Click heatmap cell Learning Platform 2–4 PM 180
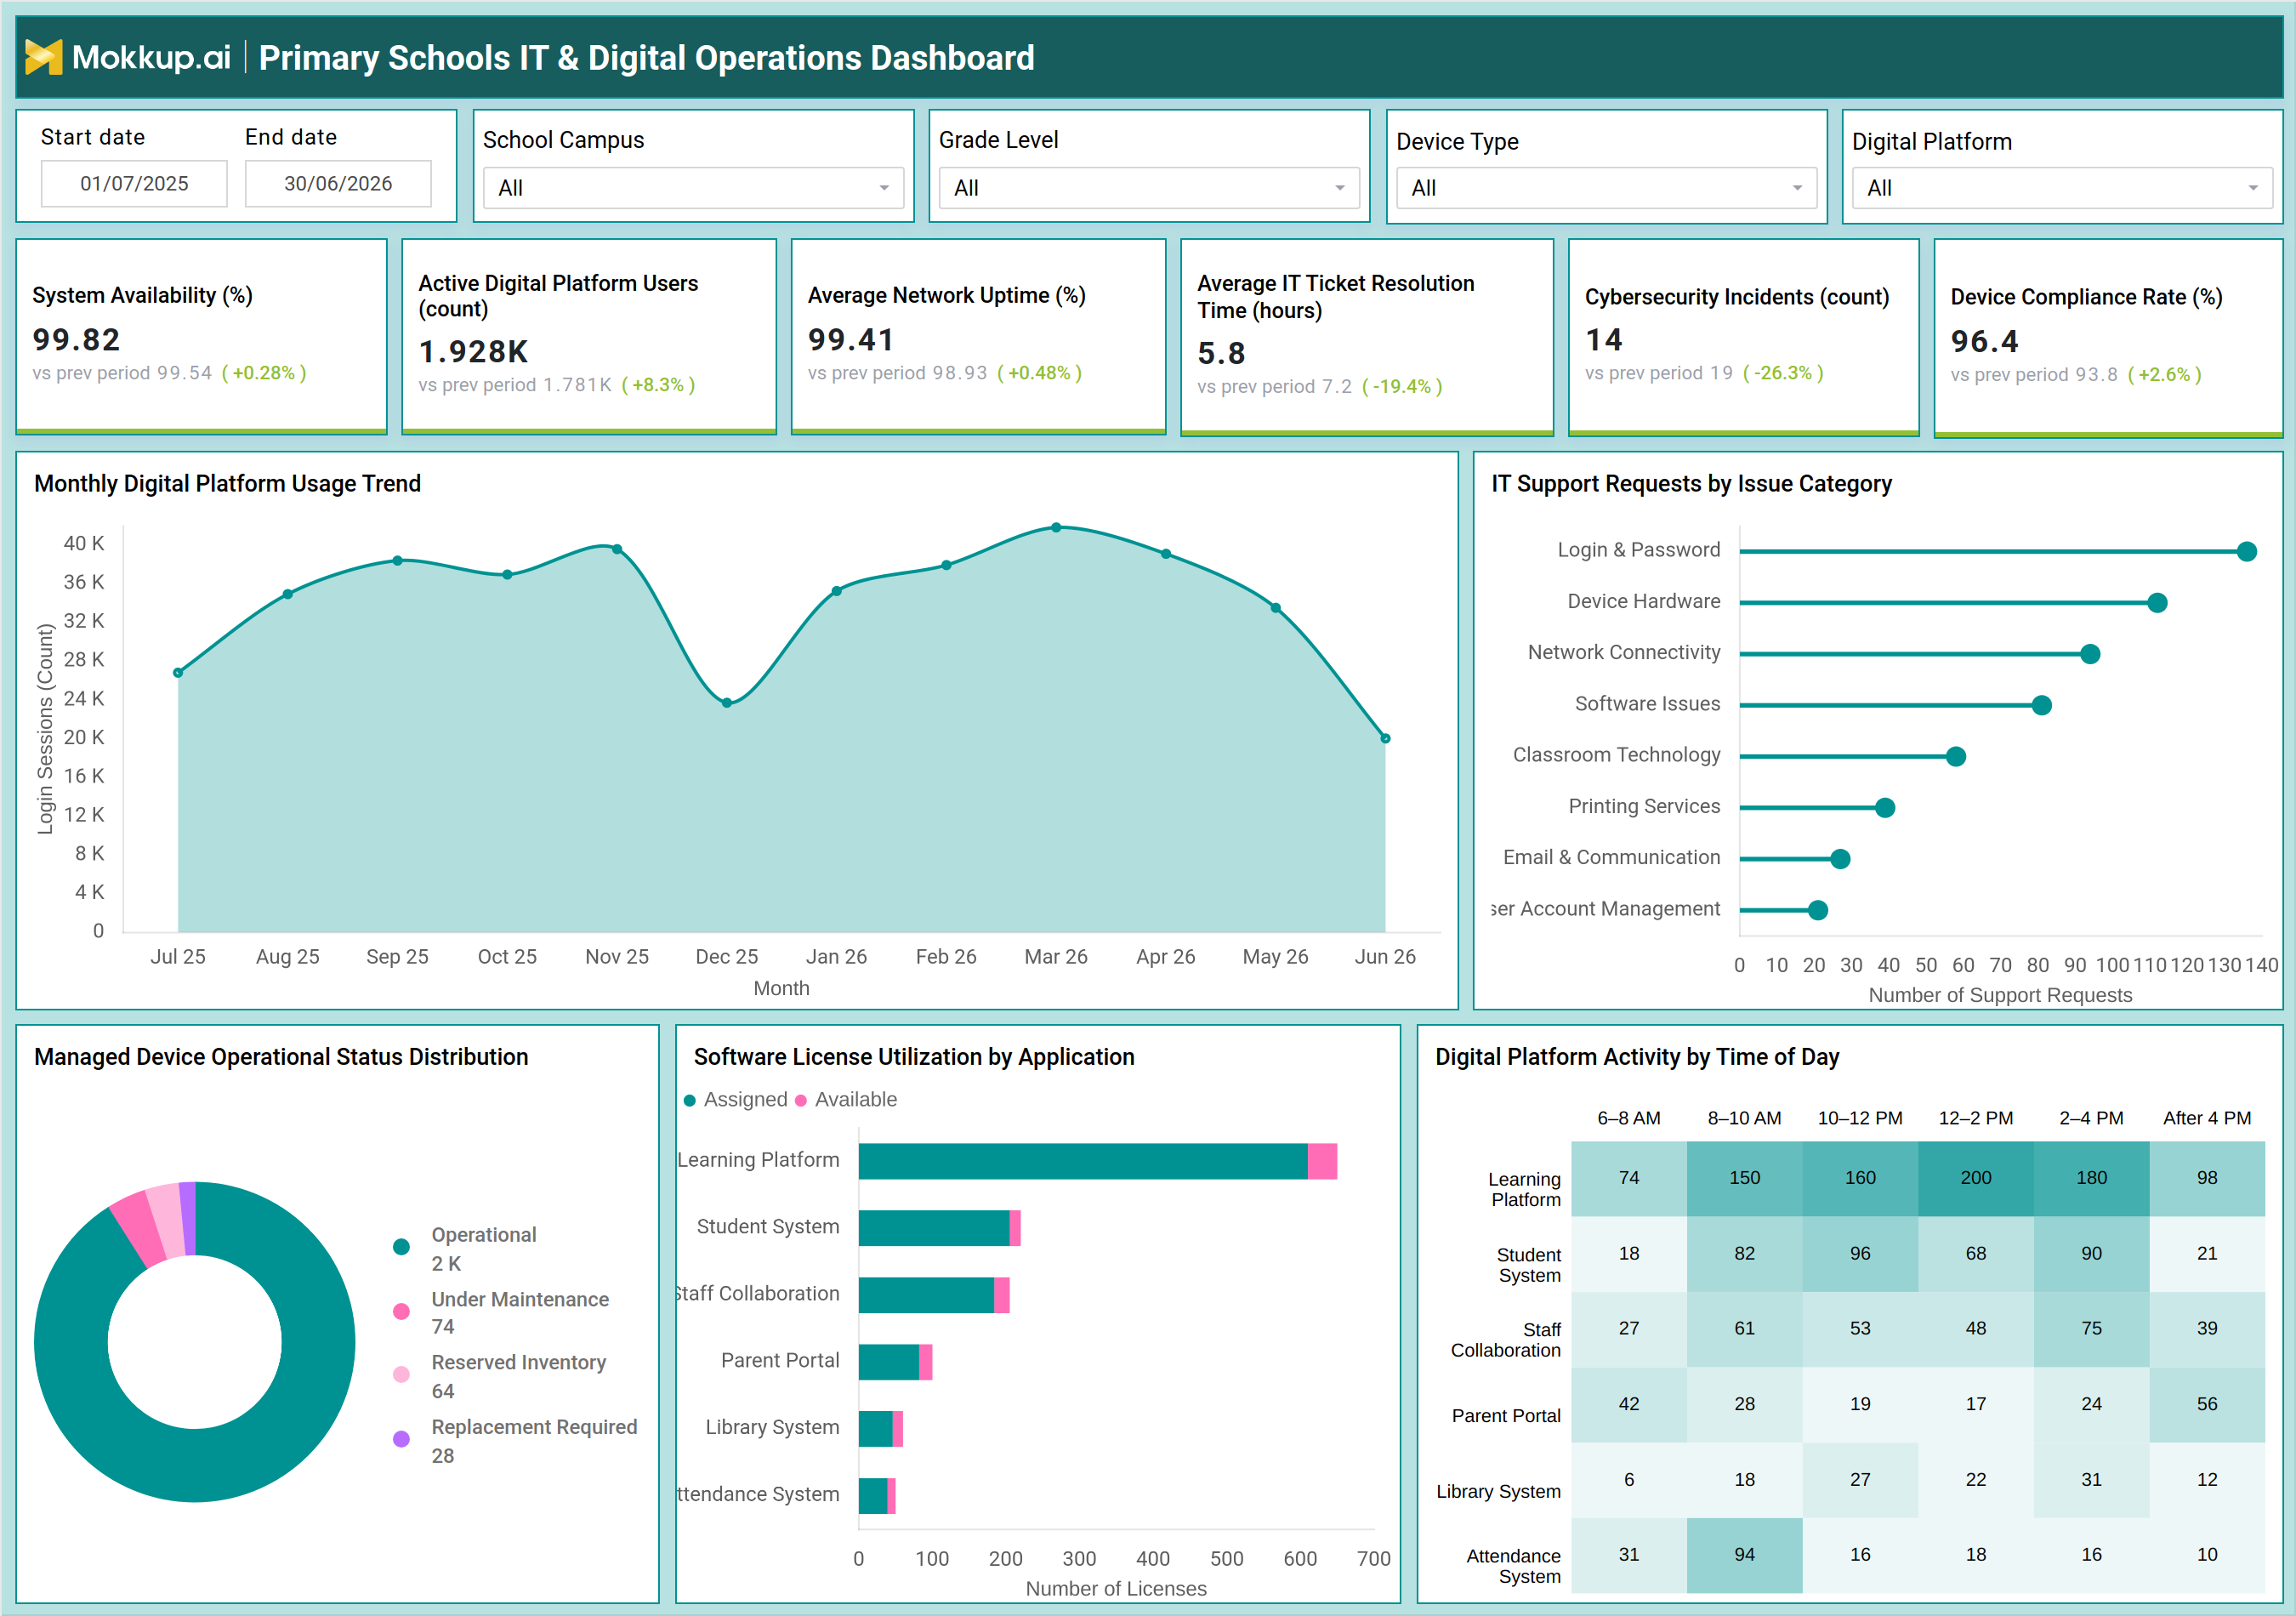The height and width of the screenshot is (1616, 2296). click(2091, 1178)
